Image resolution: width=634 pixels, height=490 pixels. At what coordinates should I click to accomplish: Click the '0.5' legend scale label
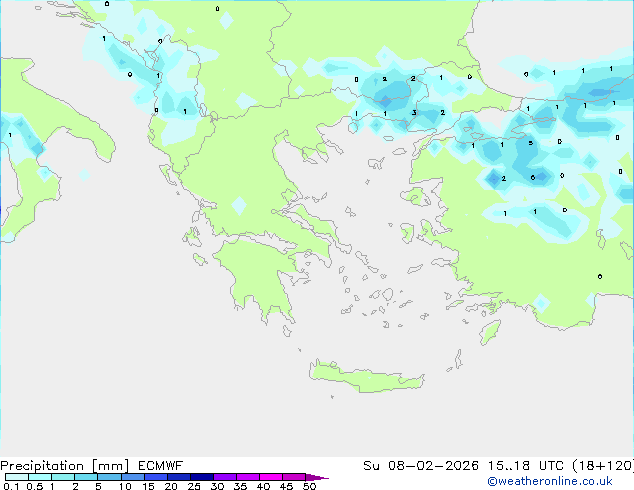click(x=35, y=486)
